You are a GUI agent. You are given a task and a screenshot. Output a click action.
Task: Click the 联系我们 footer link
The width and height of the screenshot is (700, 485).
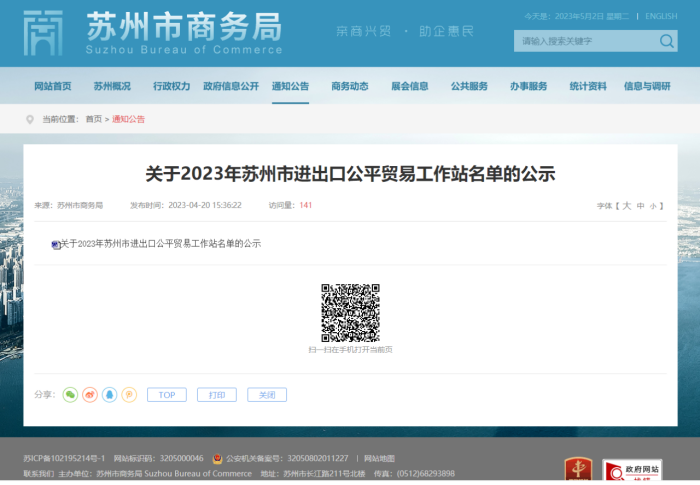(x=39, y=473)
